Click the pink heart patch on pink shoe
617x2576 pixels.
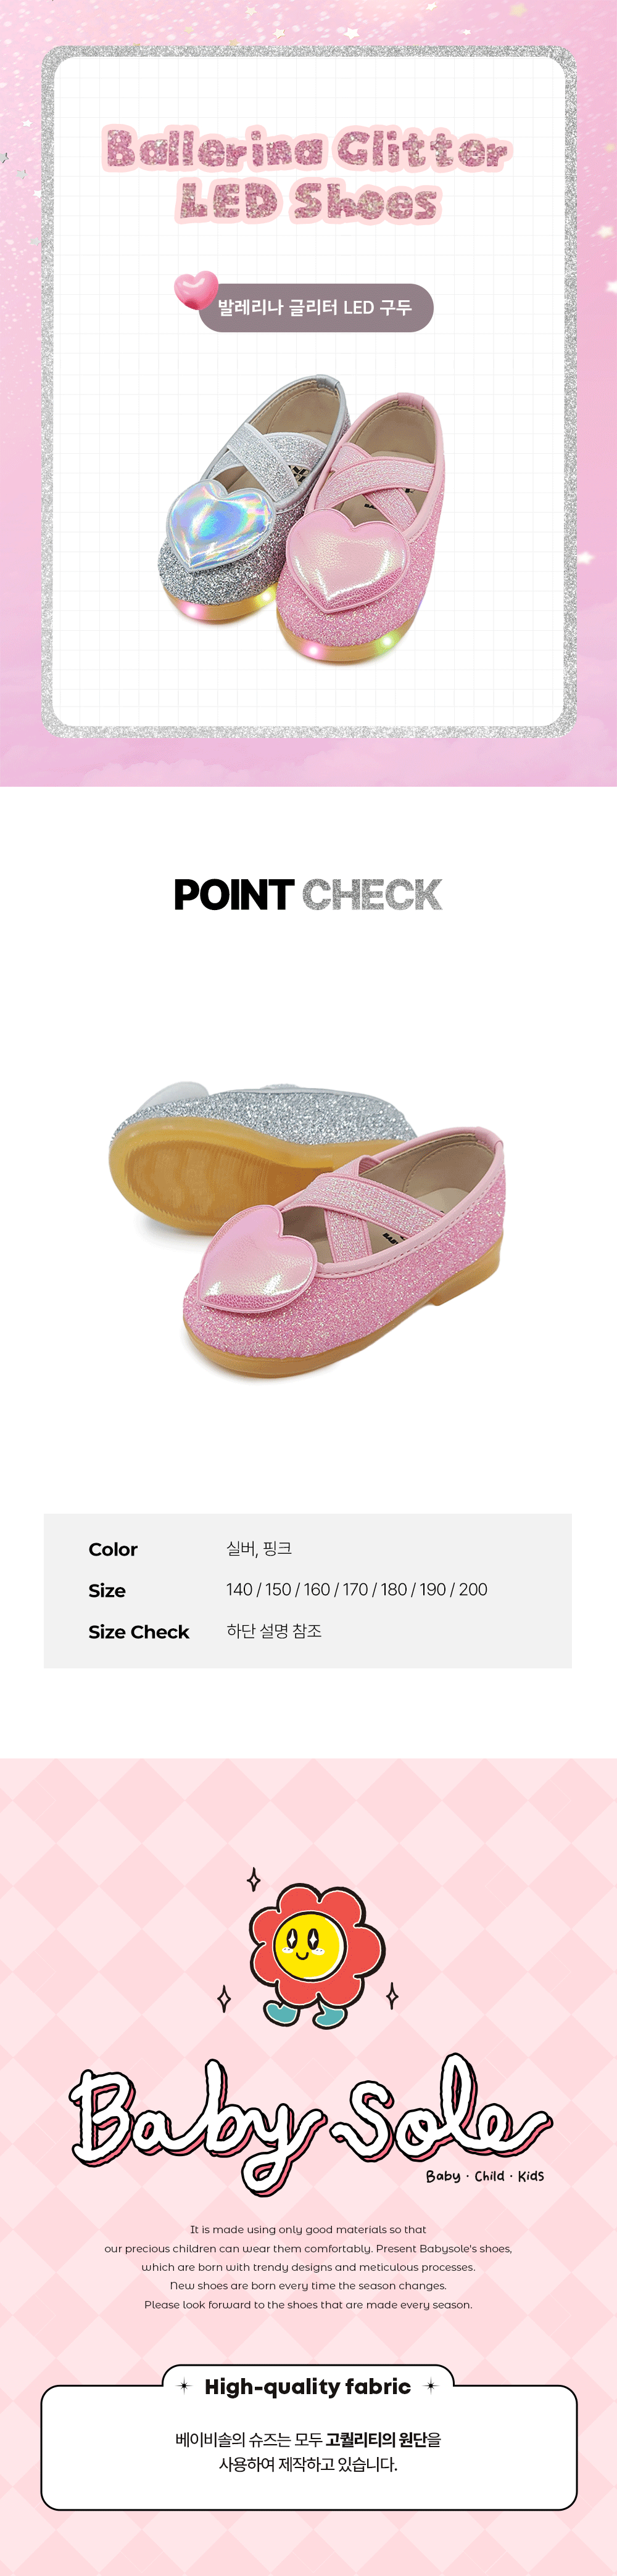click(x=348, y=557)
